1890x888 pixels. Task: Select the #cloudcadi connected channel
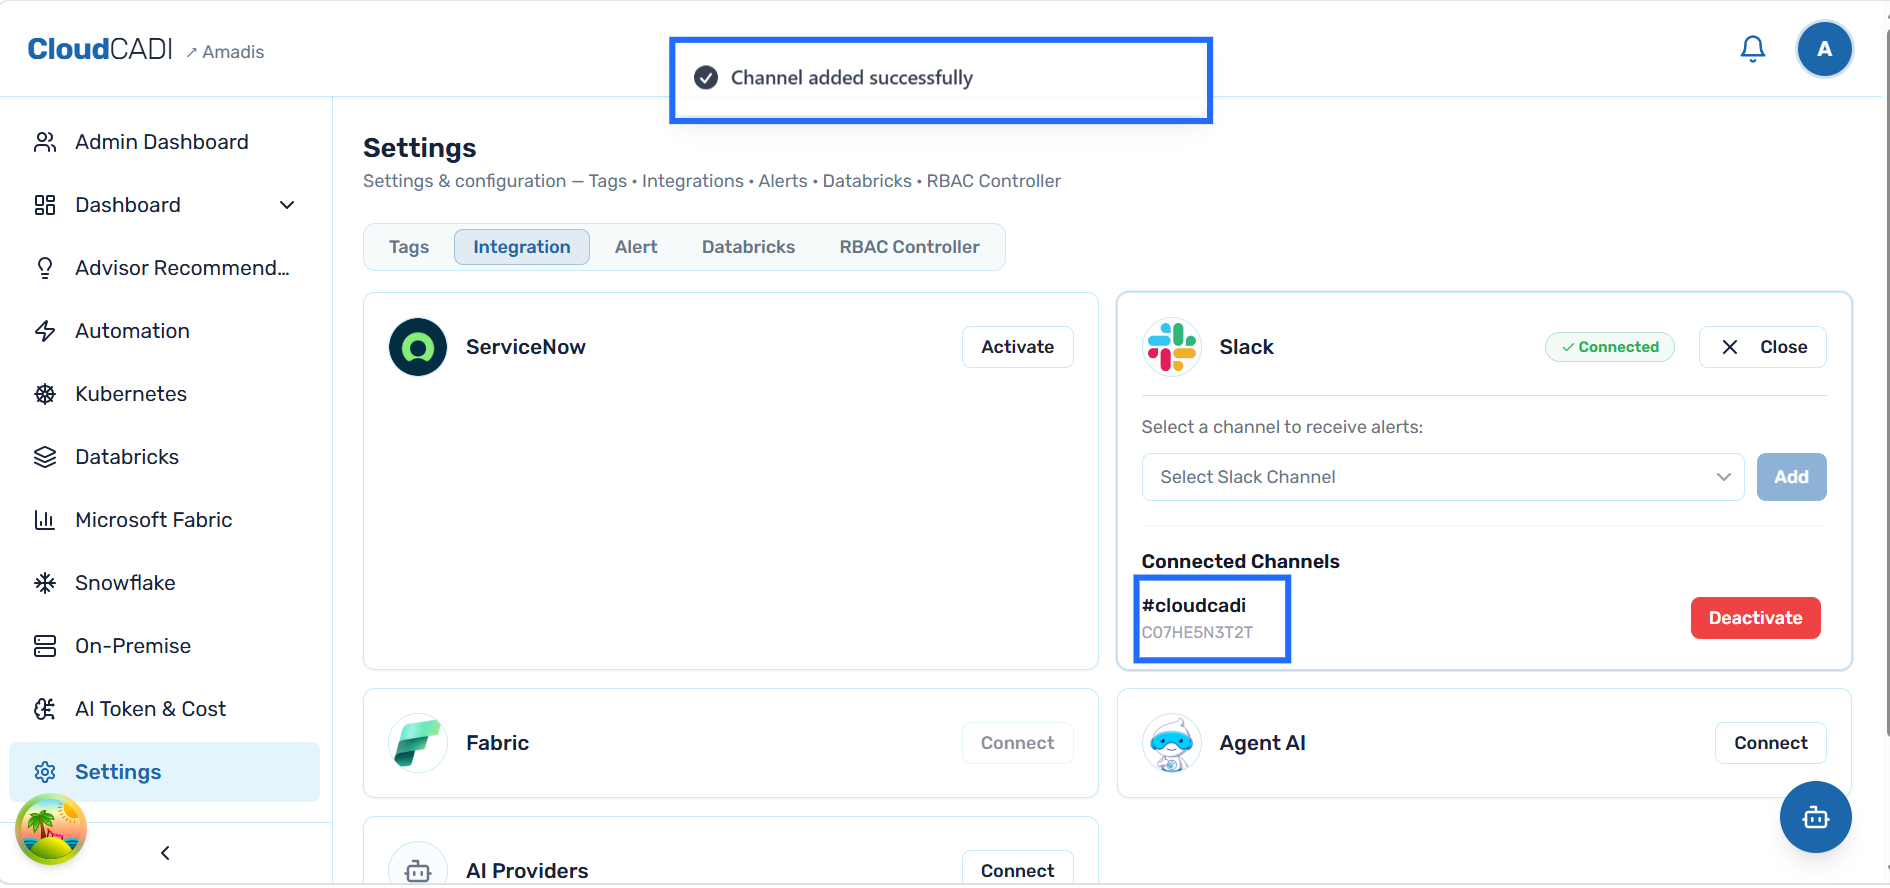click(1195, 606)
